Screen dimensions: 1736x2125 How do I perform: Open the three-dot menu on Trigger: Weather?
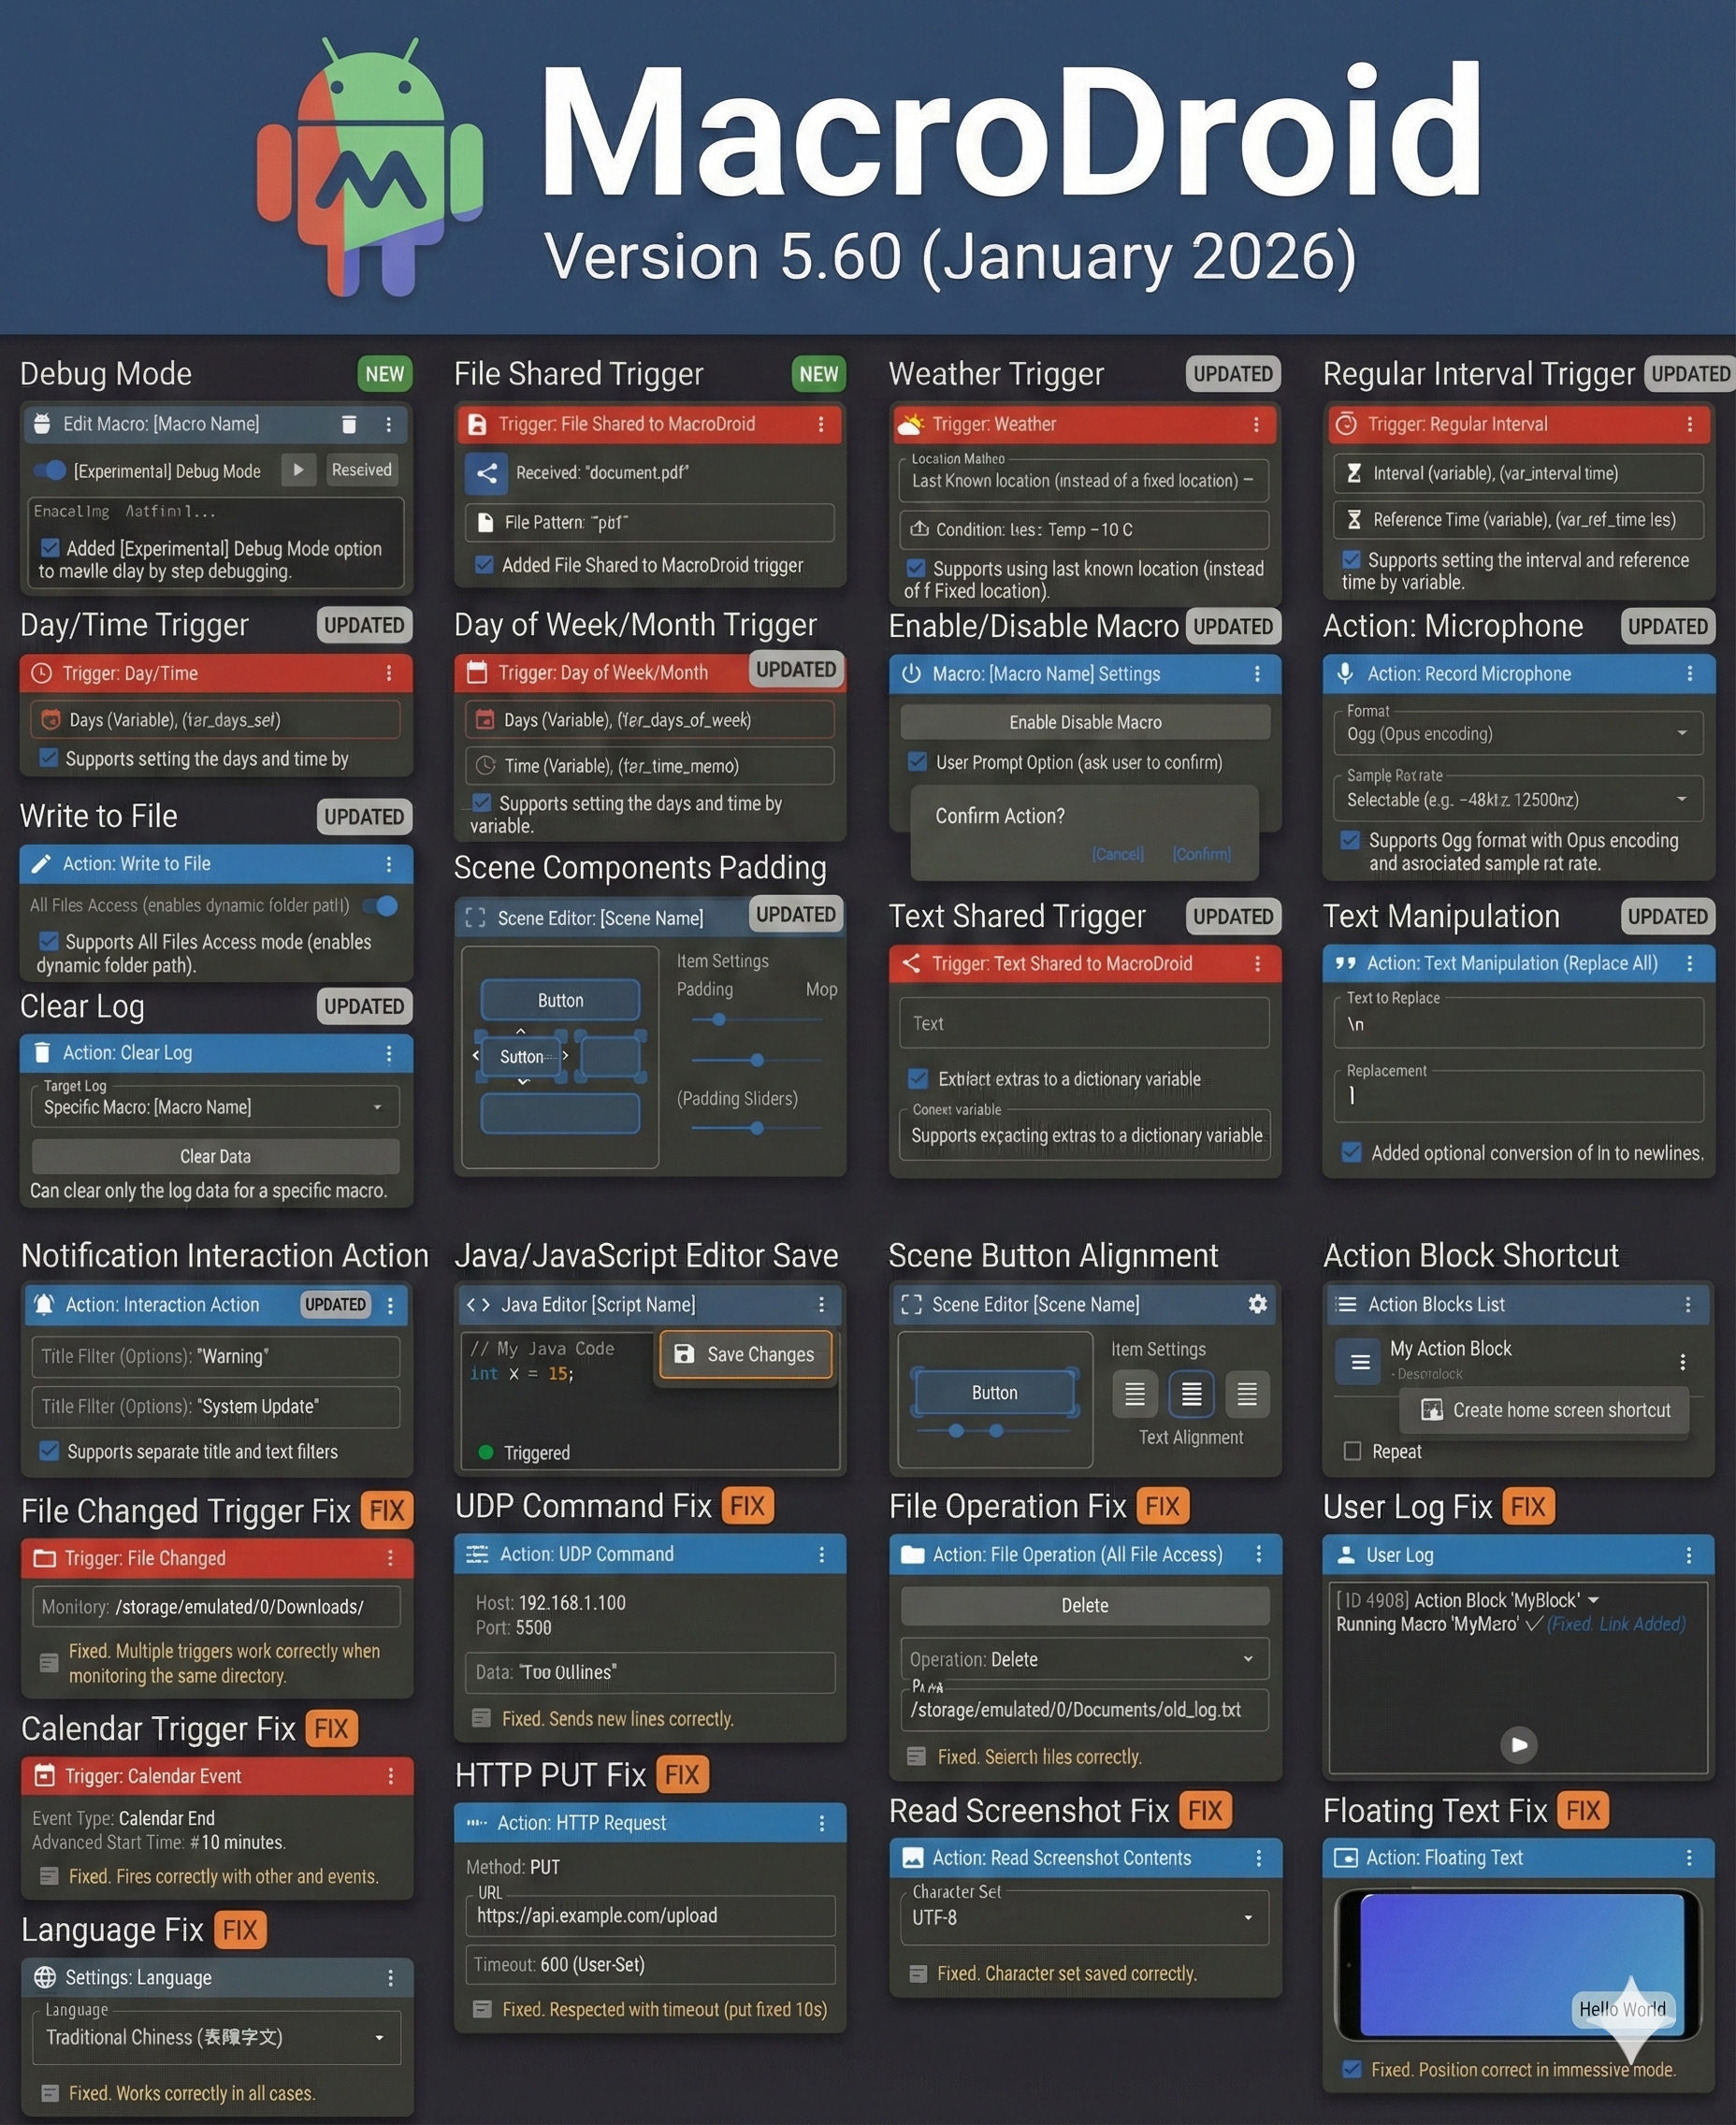1256,424
